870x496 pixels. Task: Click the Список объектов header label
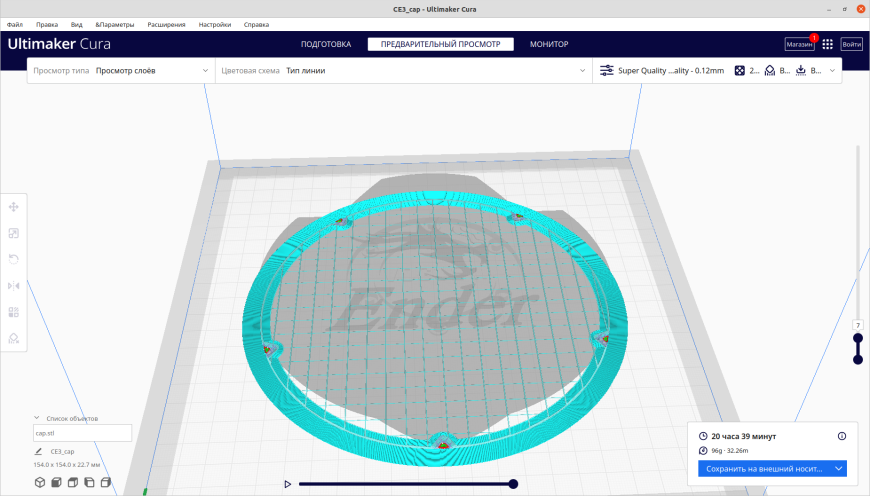pos(72,418)
